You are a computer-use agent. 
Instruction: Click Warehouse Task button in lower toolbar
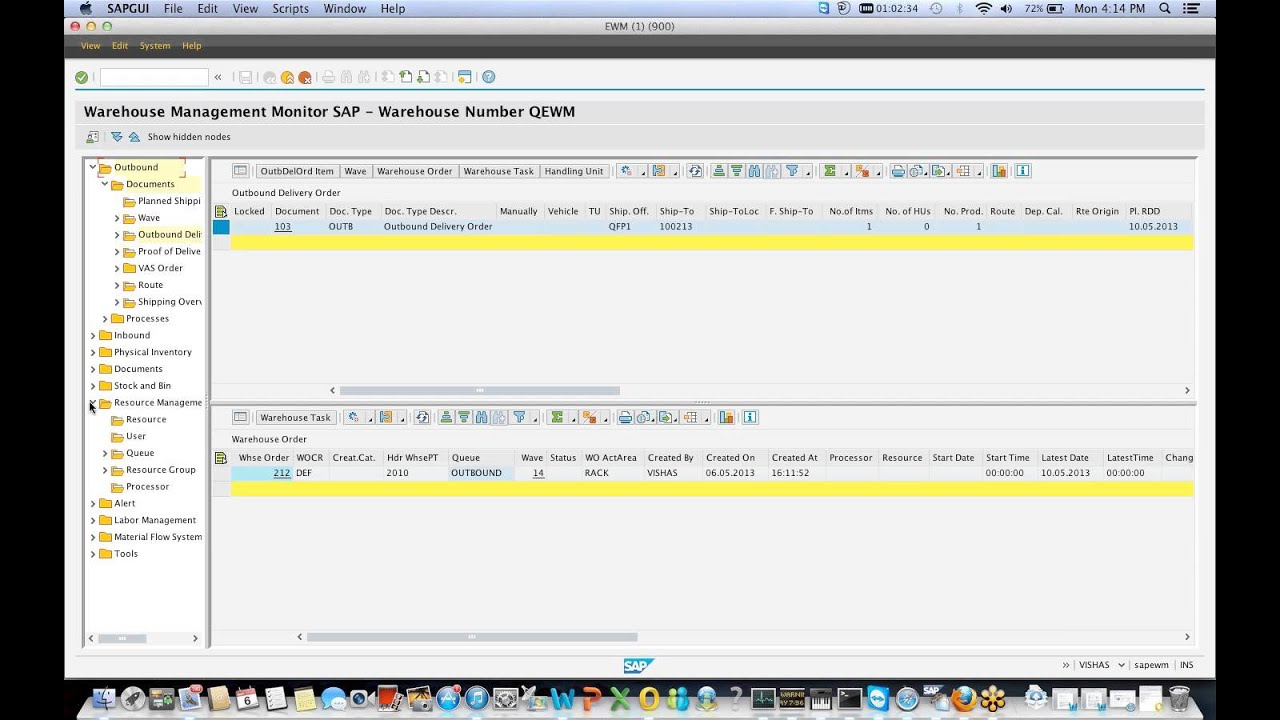(x=295, y=418)
